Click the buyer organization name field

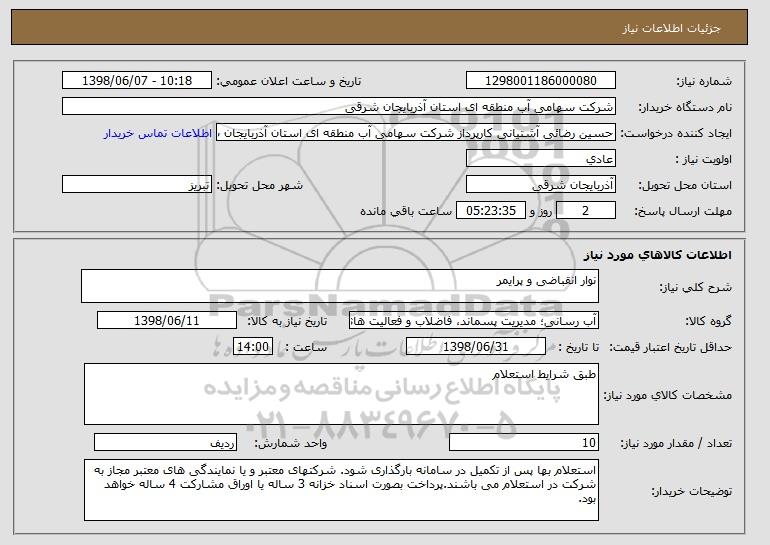(x=339, y=107)
